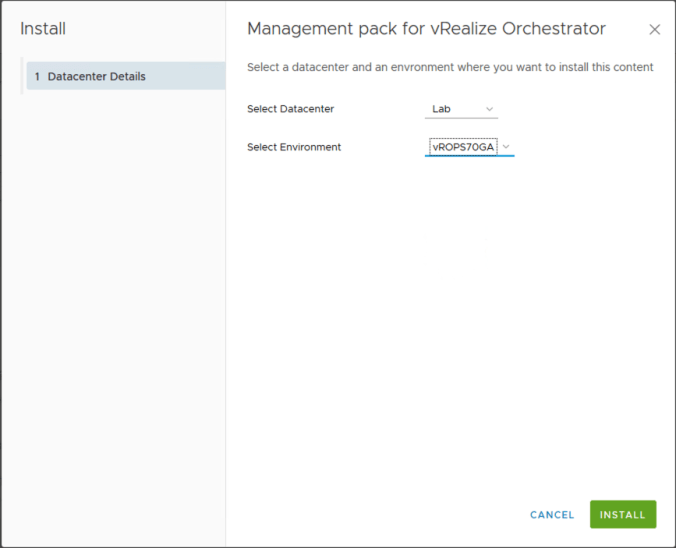Focus the vROPS70GA text in the environment selector
Viewport: 676px width, 548px height.
point(462,147)
